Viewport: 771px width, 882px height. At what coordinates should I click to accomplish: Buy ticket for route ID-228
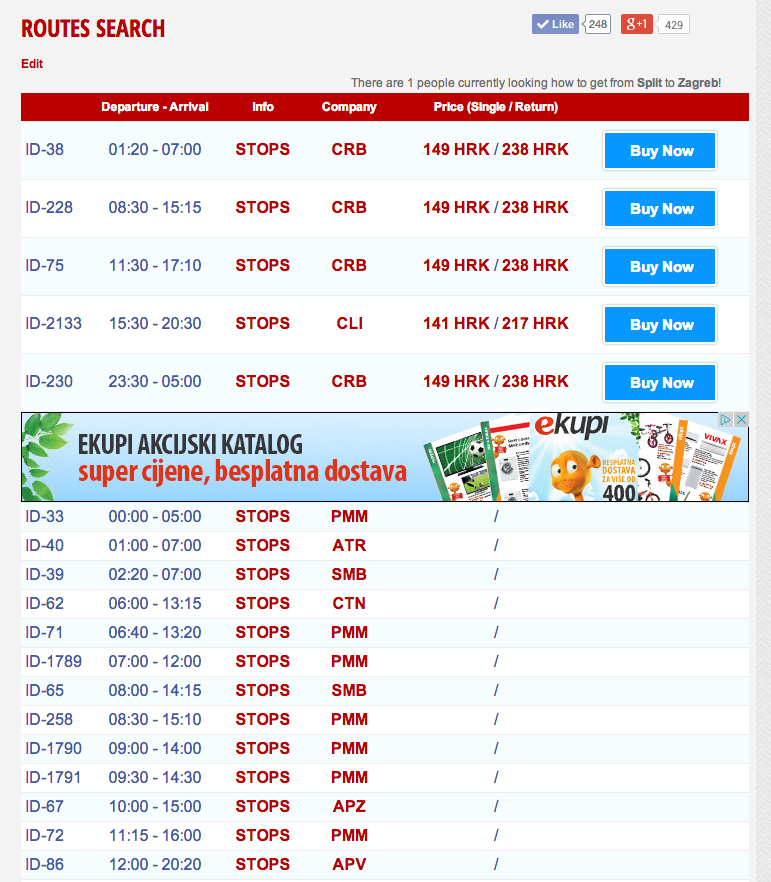tap(660, 209)
